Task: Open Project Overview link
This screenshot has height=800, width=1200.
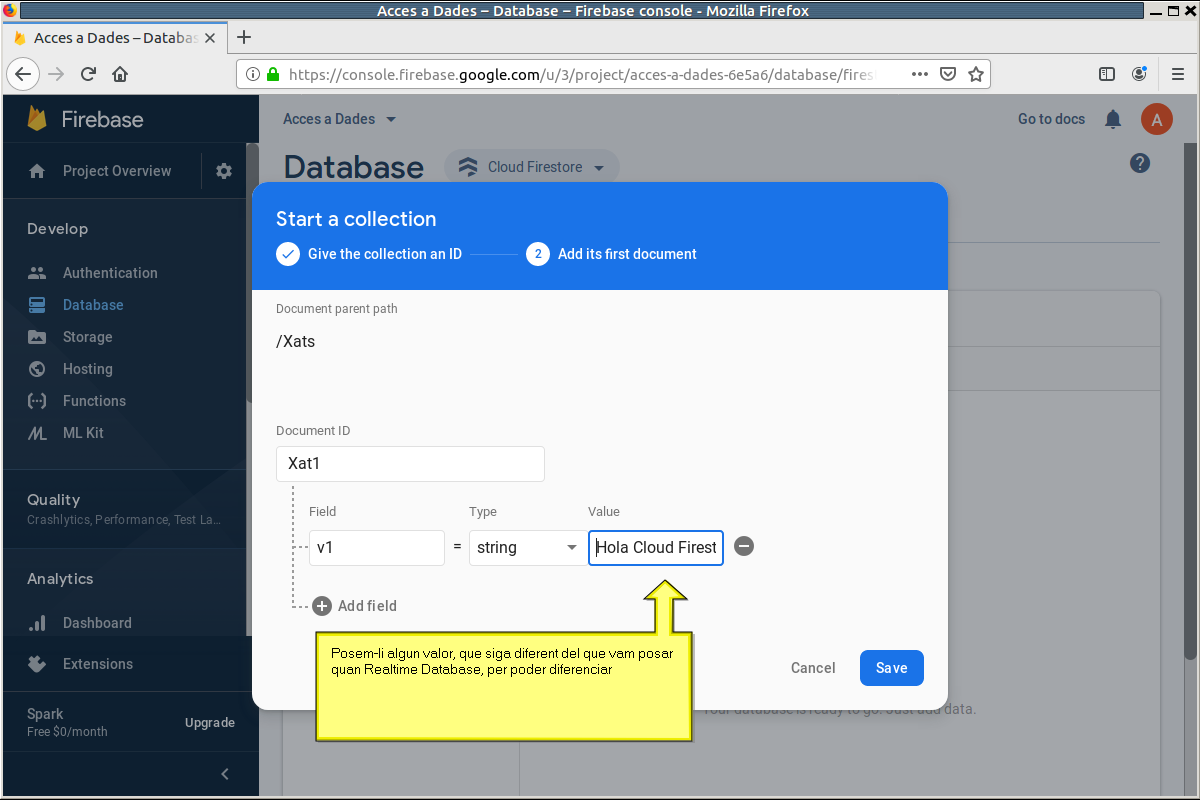Action: (117, 171)
